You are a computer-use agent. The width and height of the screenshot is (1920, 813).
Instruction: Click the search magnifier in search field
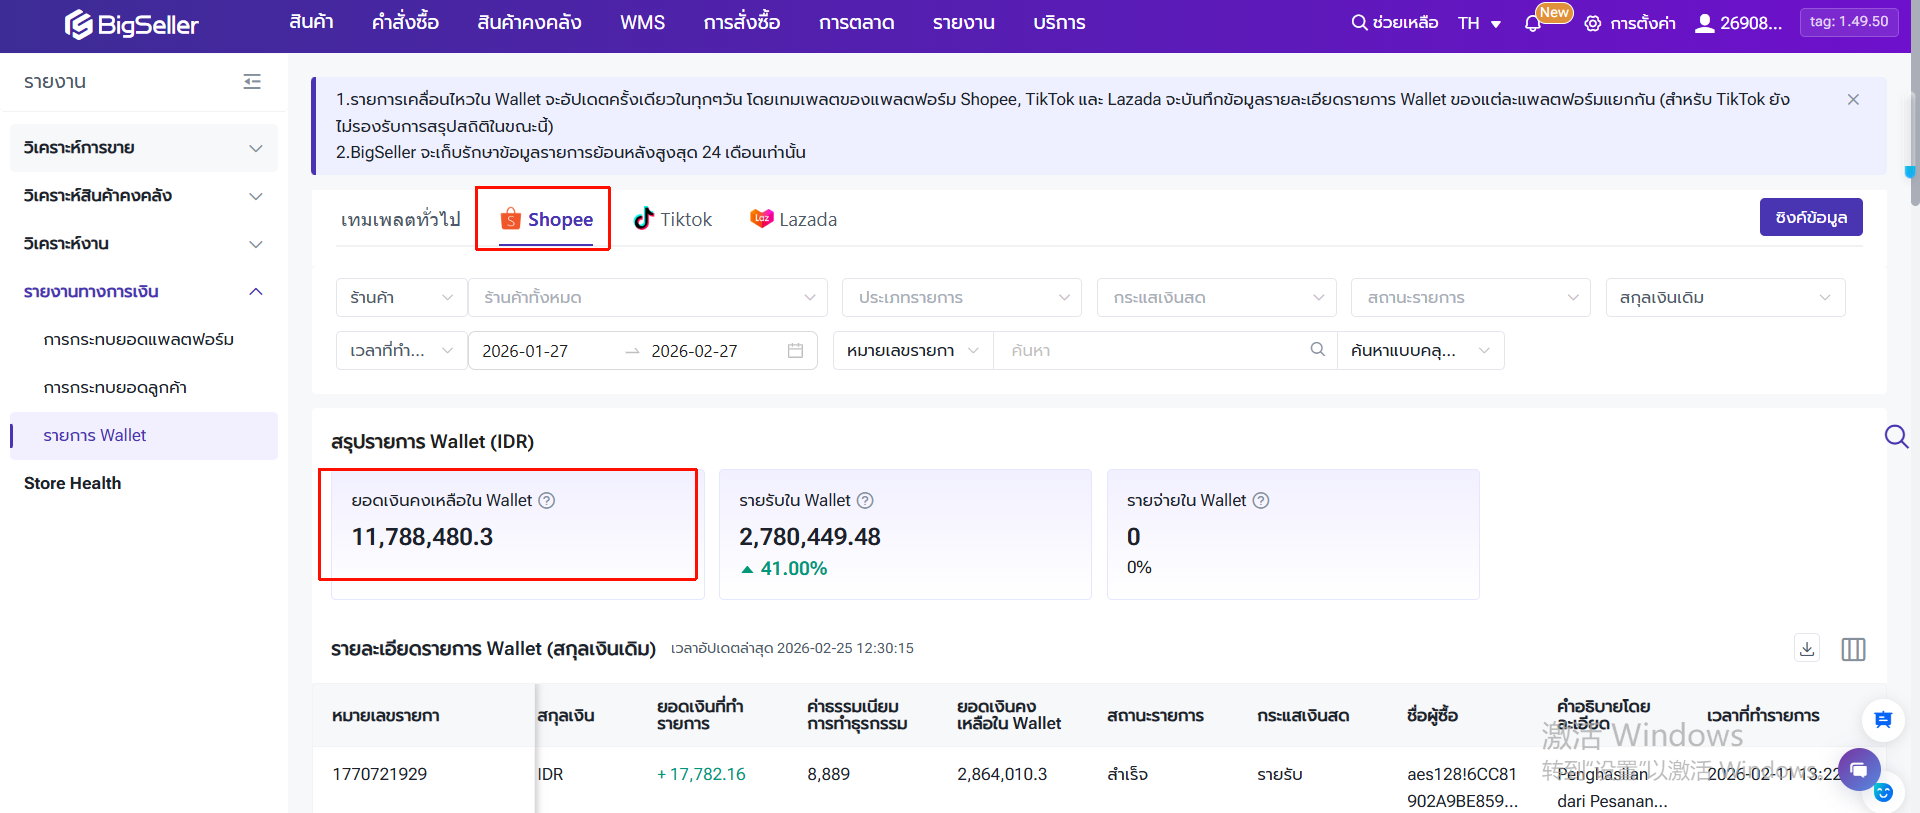click(x=1317, y=350)
